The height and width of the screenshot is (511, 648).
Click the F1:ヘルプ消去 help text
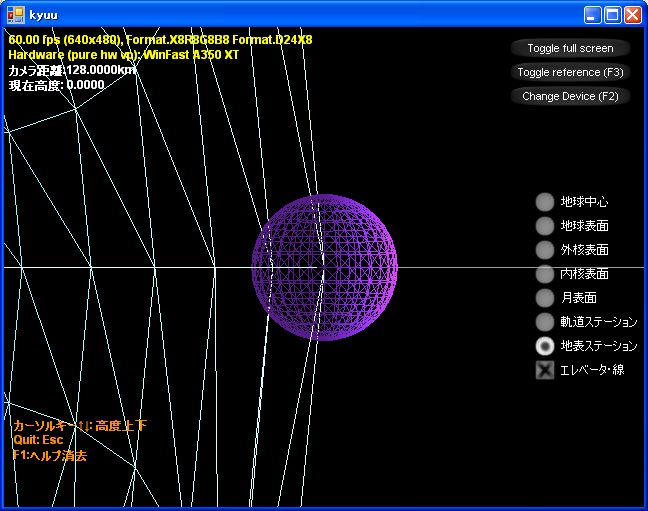click(50, 455)
